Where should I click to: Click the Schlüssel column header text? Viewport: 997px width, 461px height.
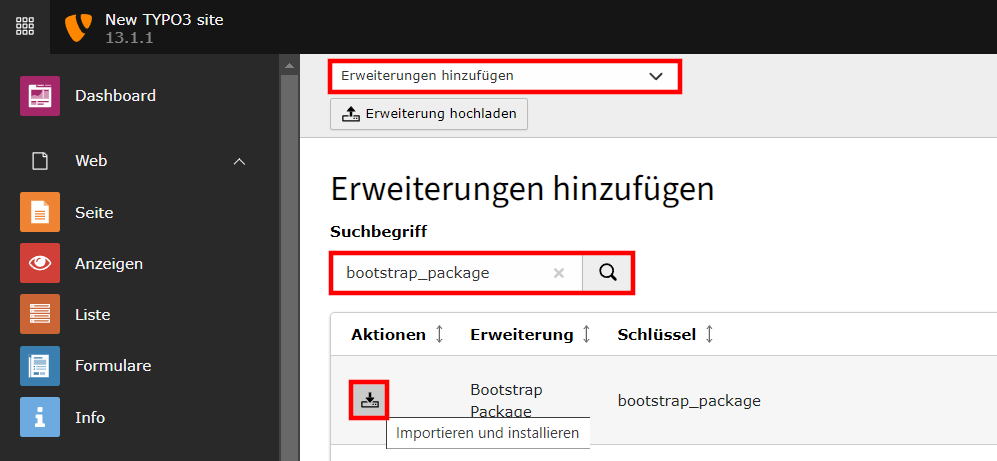point(657,334)
